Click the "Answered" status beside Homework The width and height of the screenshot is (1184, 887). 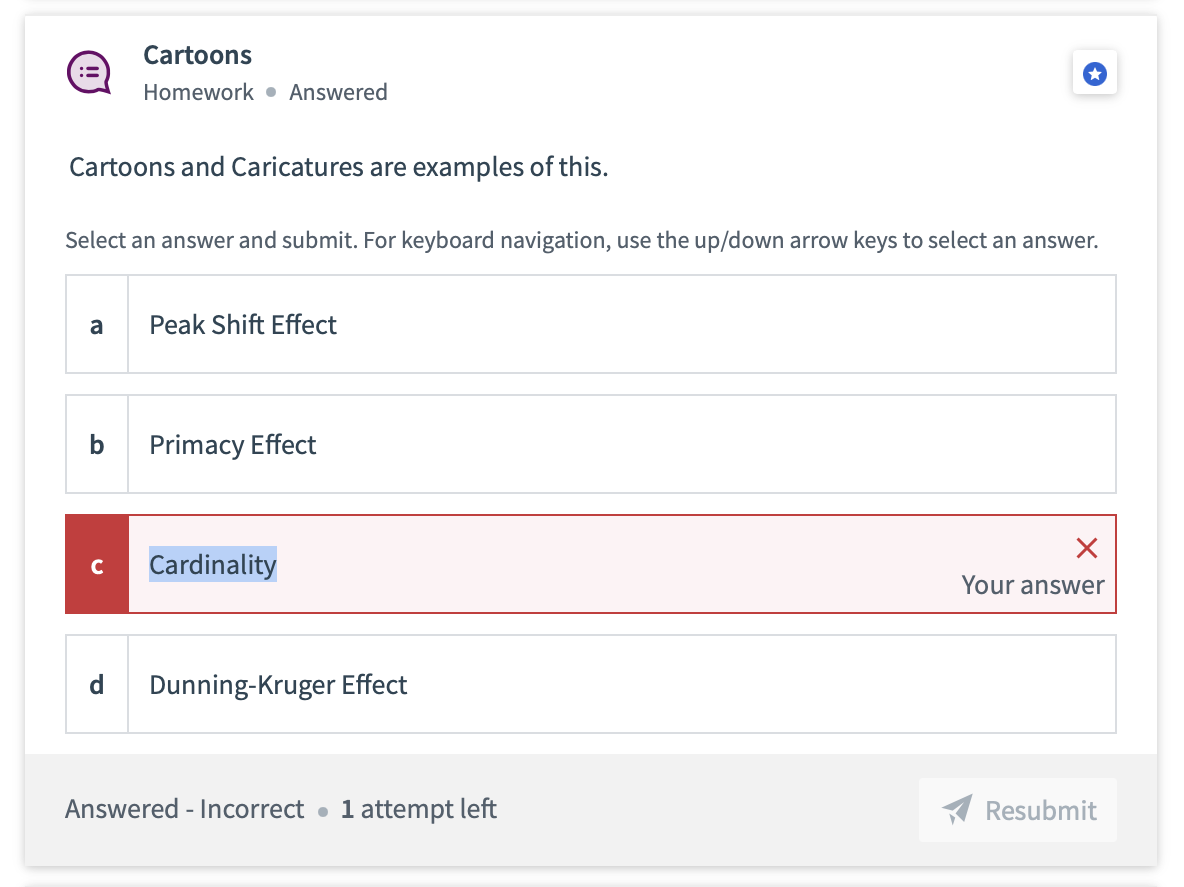pos(338,92)
